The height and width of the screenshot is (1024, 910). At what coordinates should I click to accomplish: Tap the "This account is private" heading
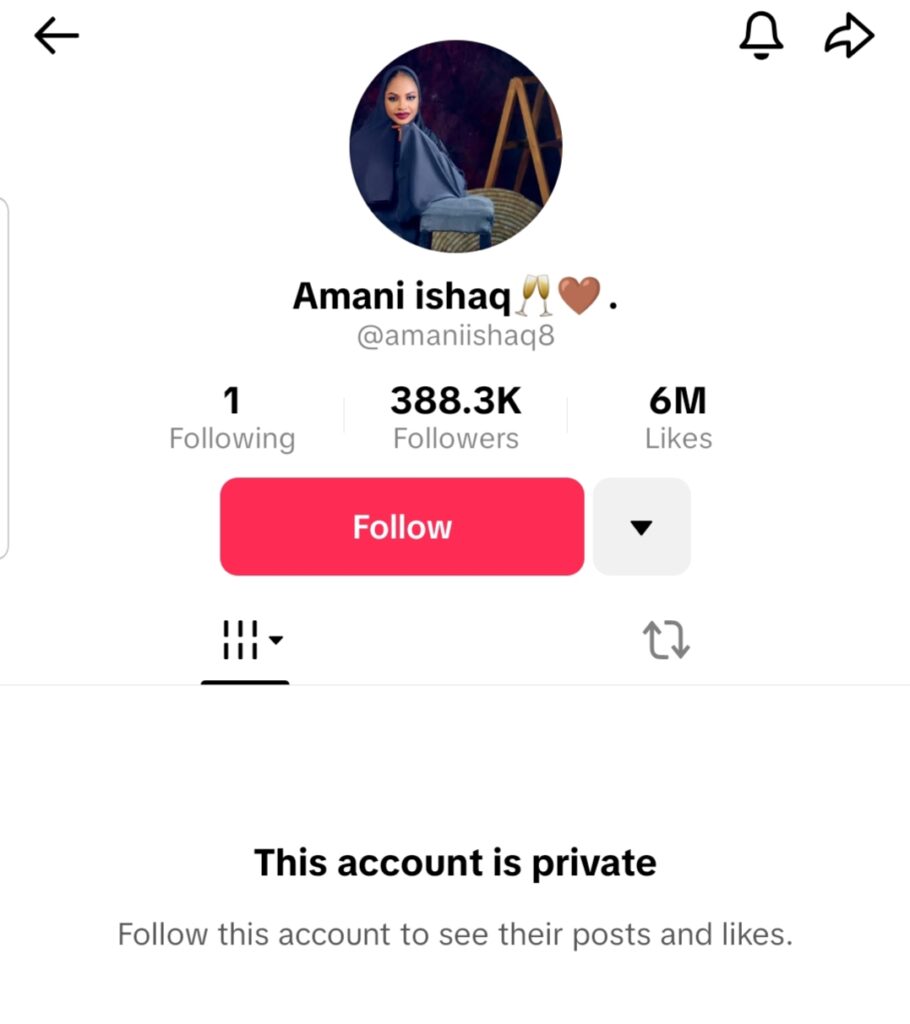[x=455, y=862]
